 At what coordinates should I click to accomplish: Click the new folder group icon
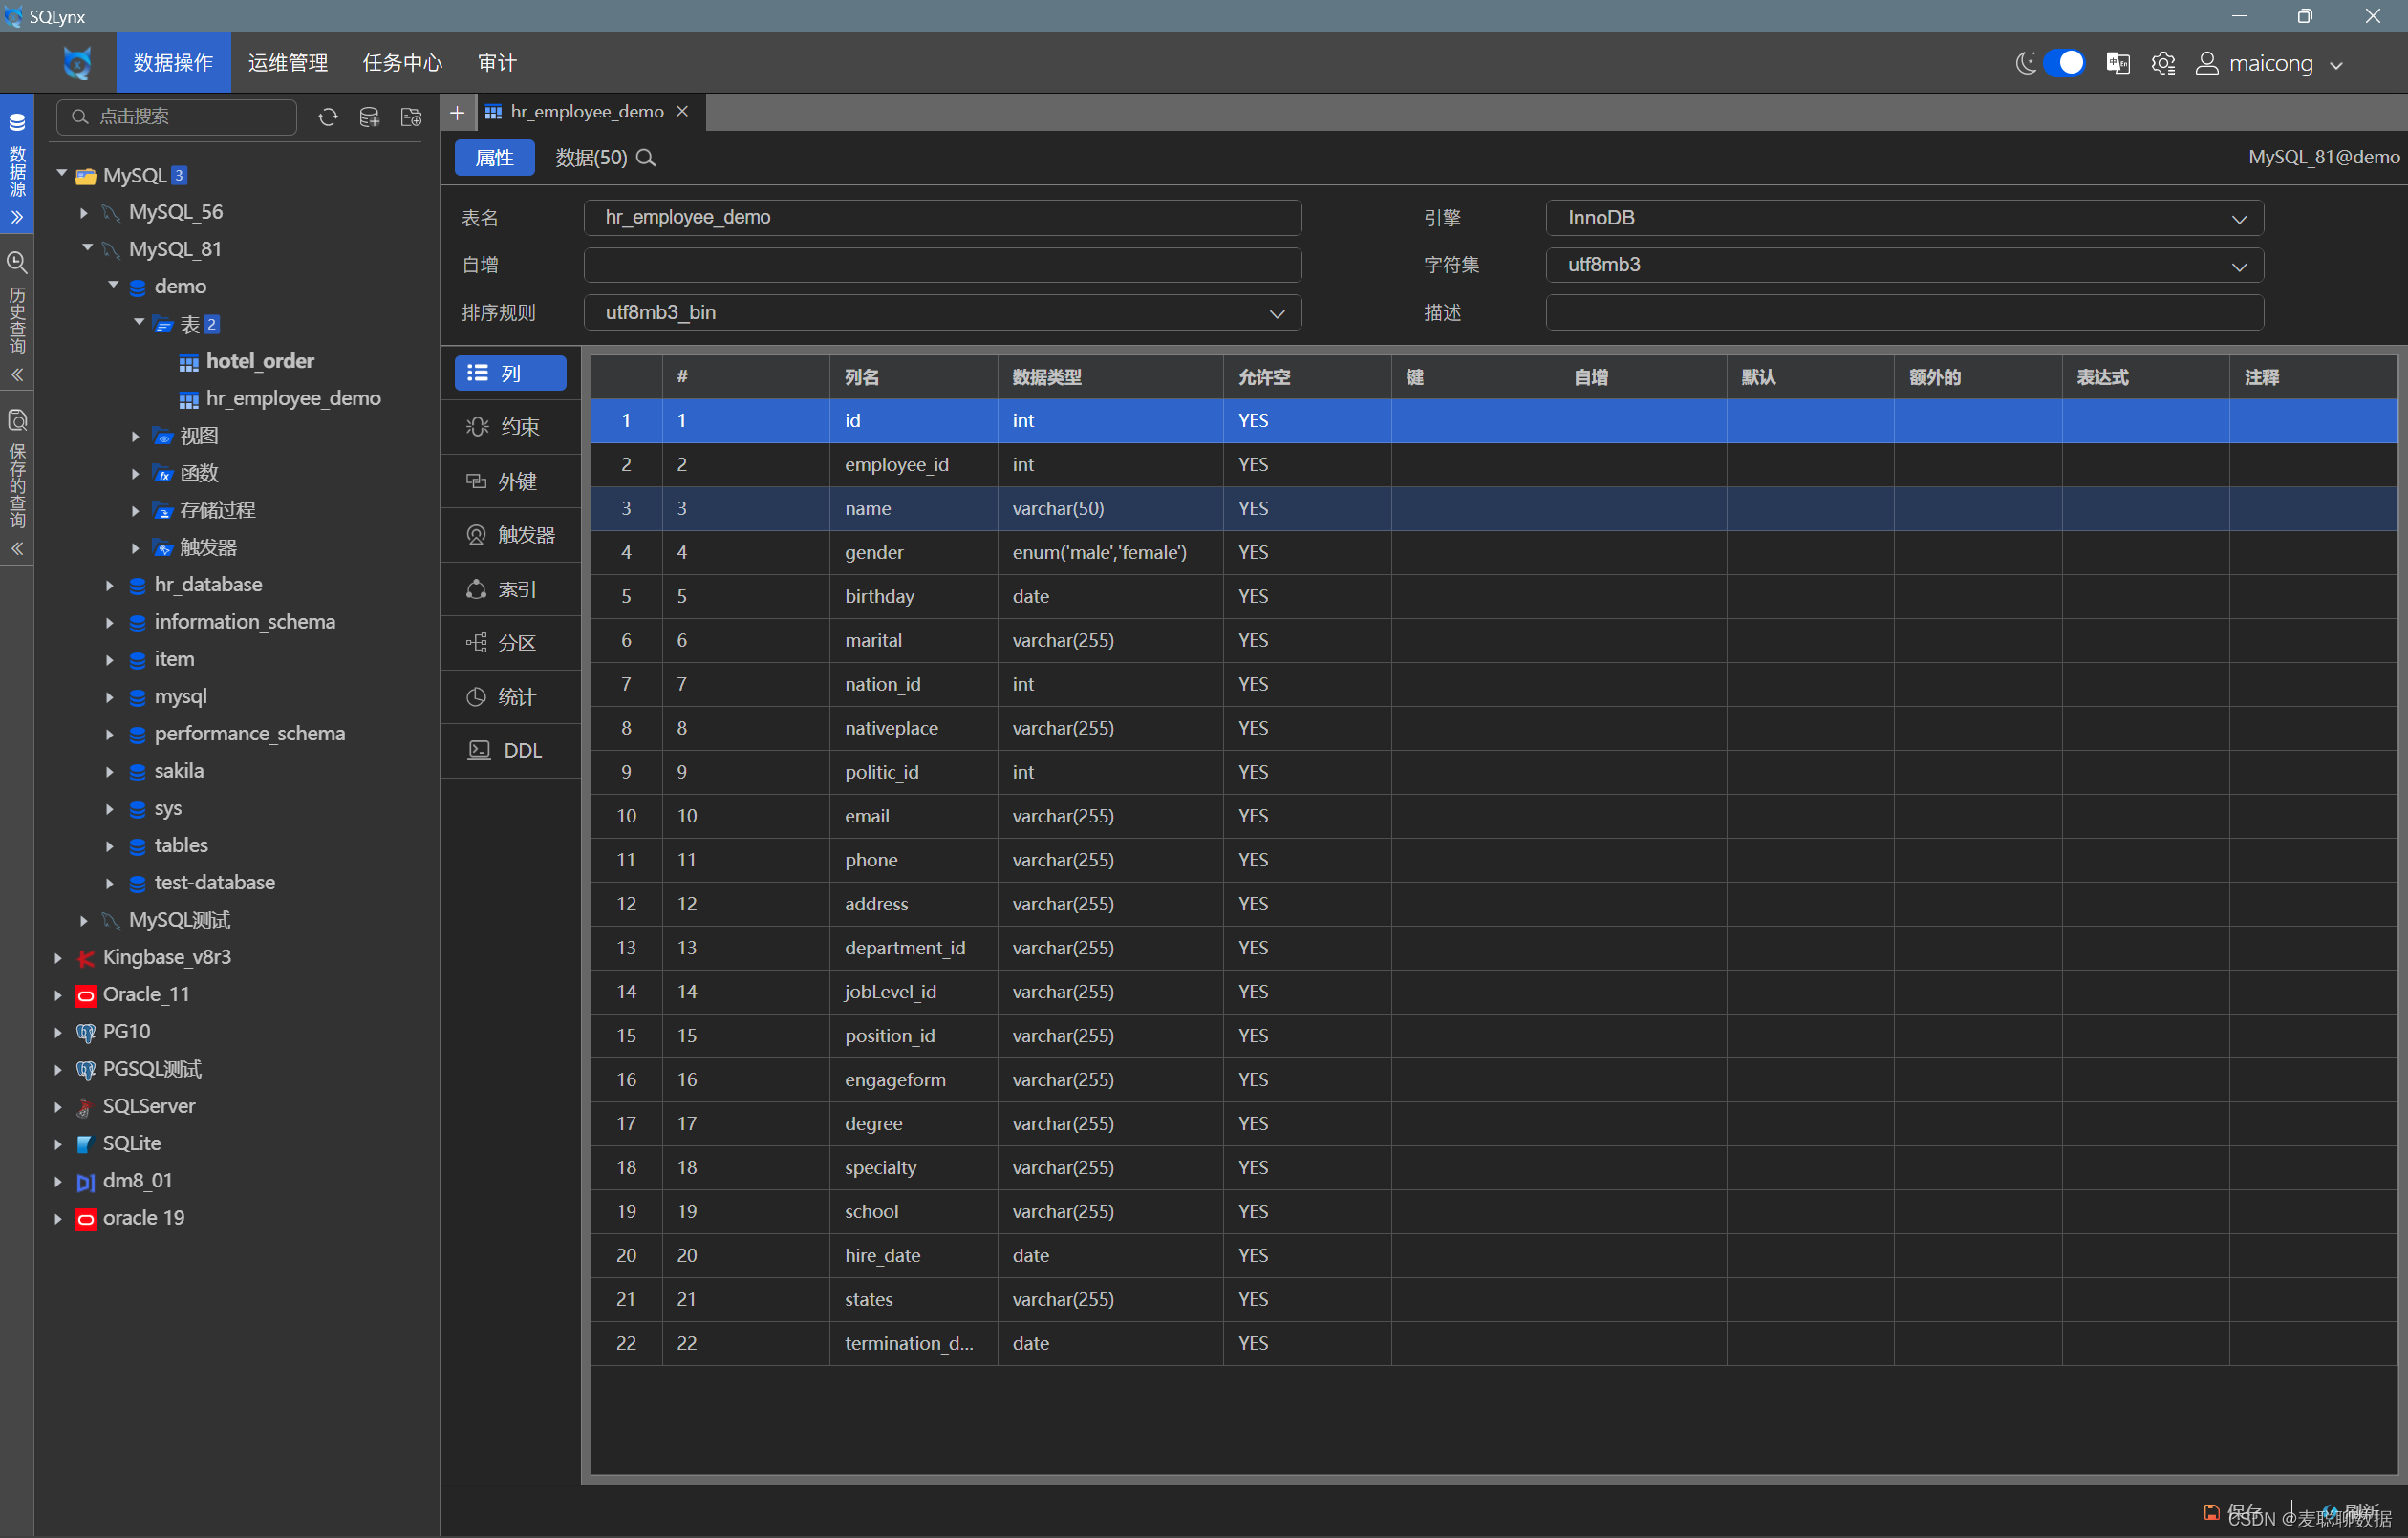411,117
